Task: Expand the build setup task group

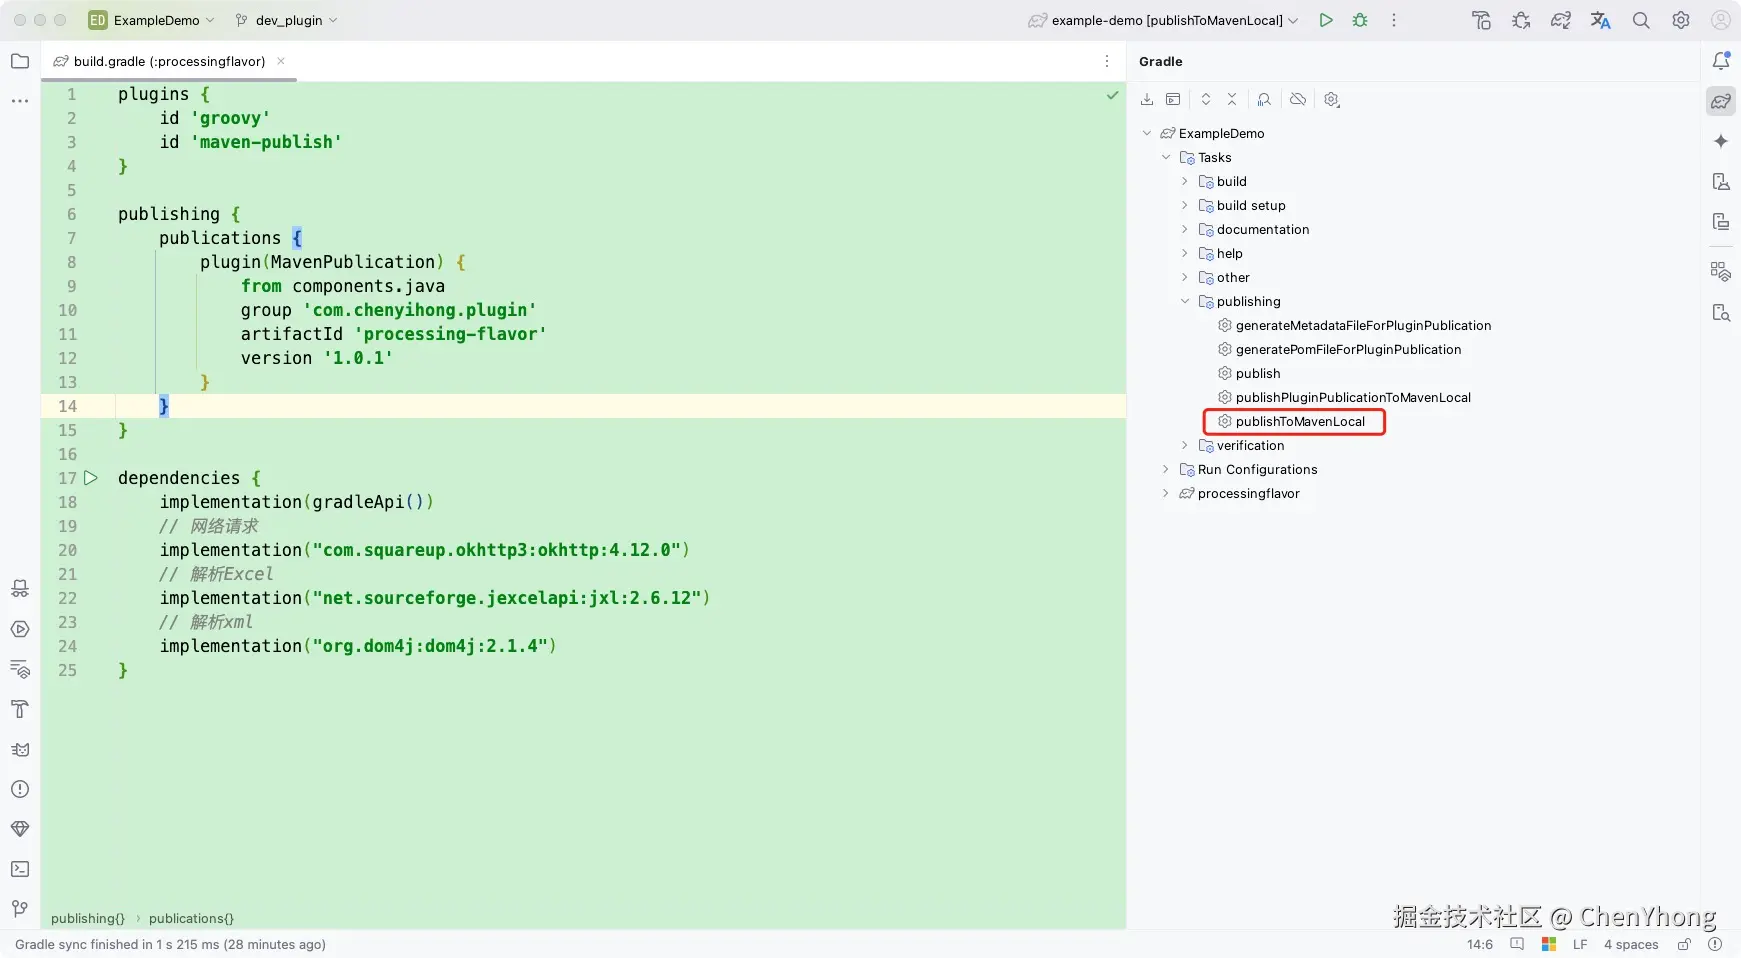Action: [x=1185, y=205]
